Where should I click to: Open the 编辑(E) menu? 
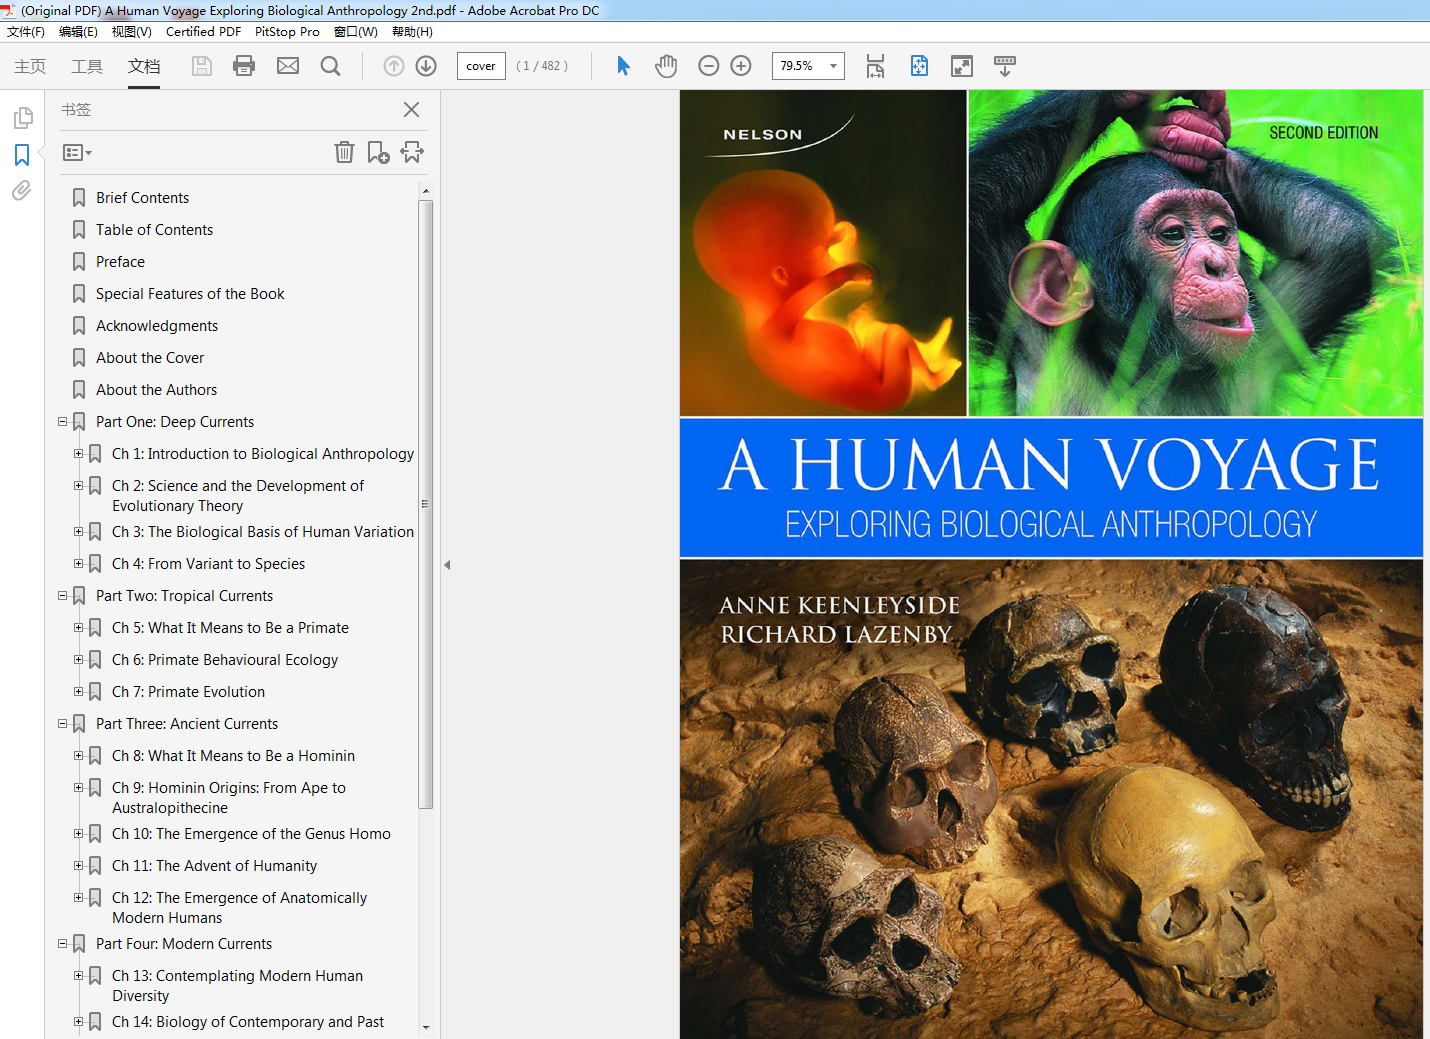78,32
